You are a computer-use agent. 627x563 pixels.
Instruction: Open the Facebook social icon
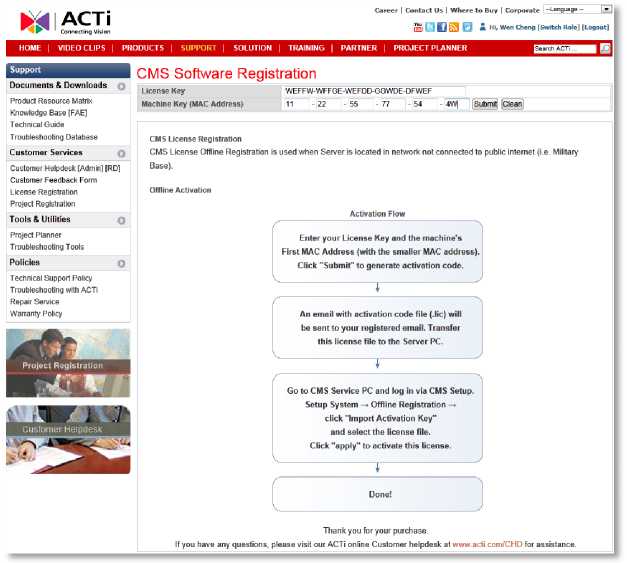(442, 27)
